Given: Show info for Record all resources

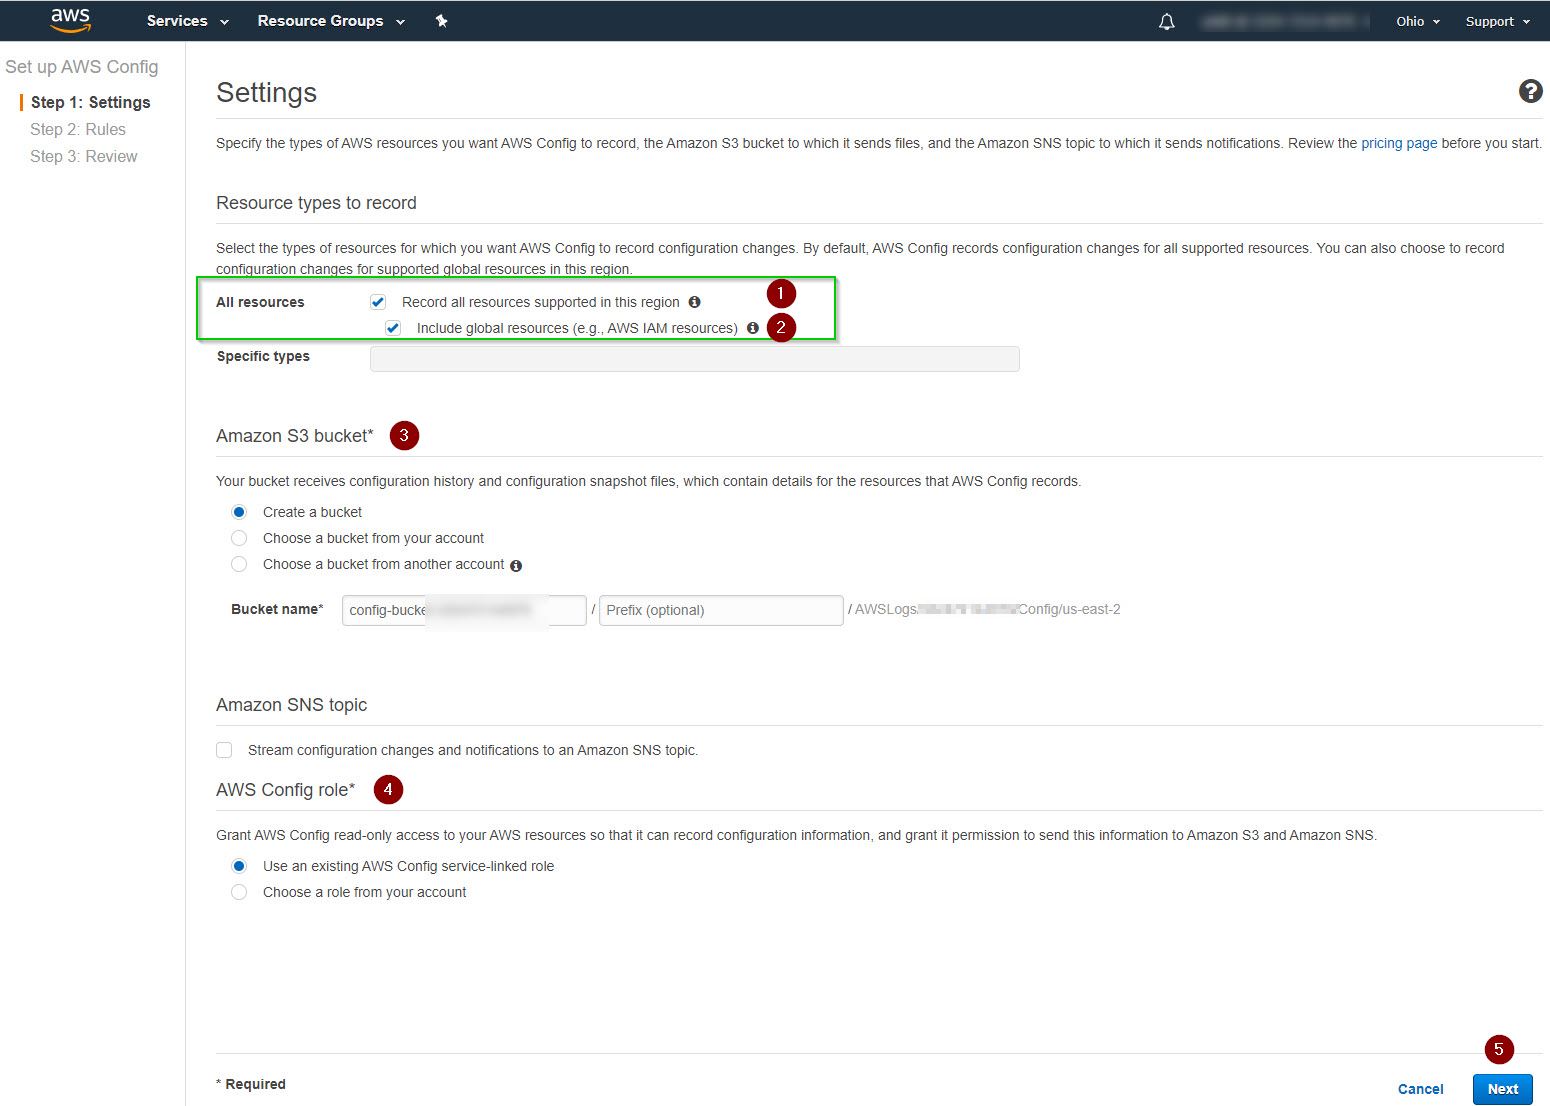Looking at the screenshot, I should tap(694, 302).
